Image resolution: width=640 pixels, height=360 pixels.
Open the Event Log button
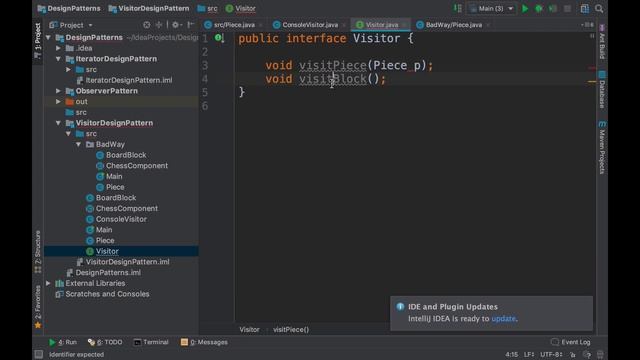(x=571, y=342)
